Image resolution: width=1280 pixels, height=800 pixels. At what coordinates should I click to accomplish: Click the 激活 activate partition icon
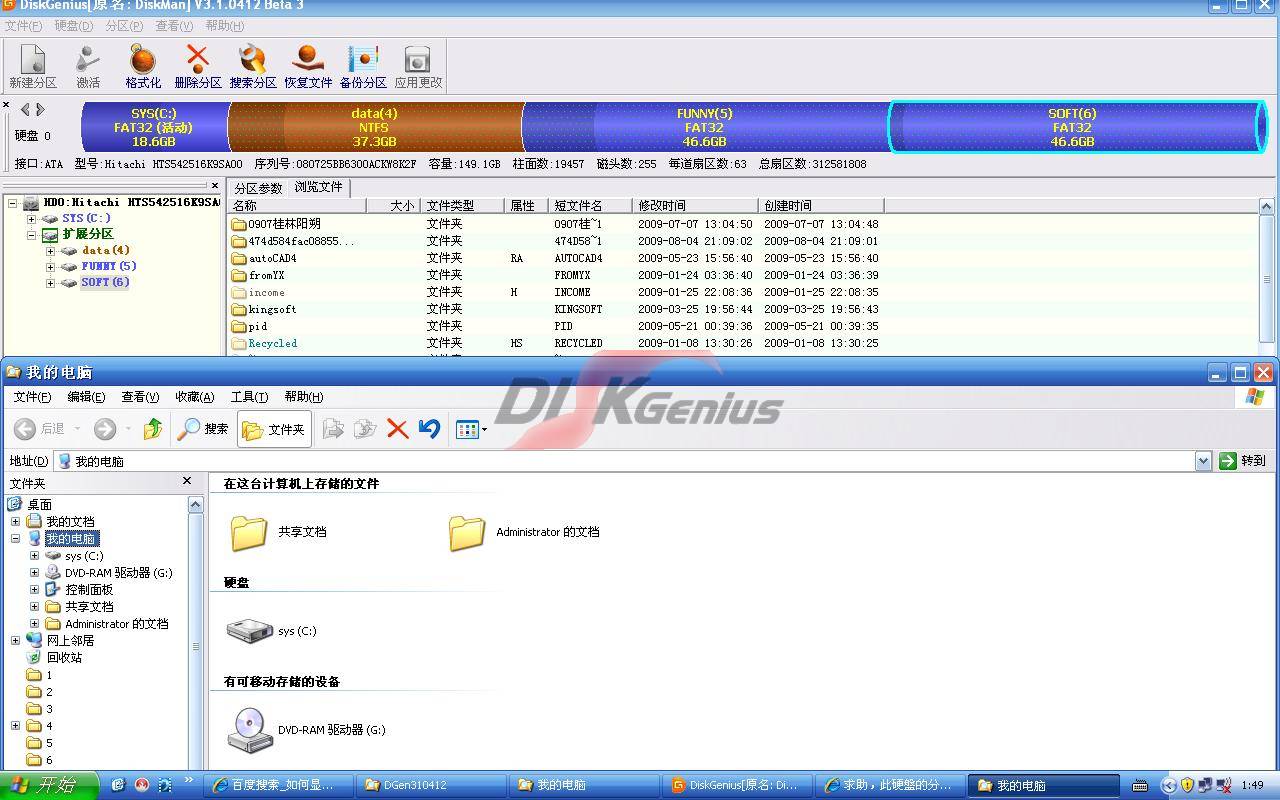[88, 66]
